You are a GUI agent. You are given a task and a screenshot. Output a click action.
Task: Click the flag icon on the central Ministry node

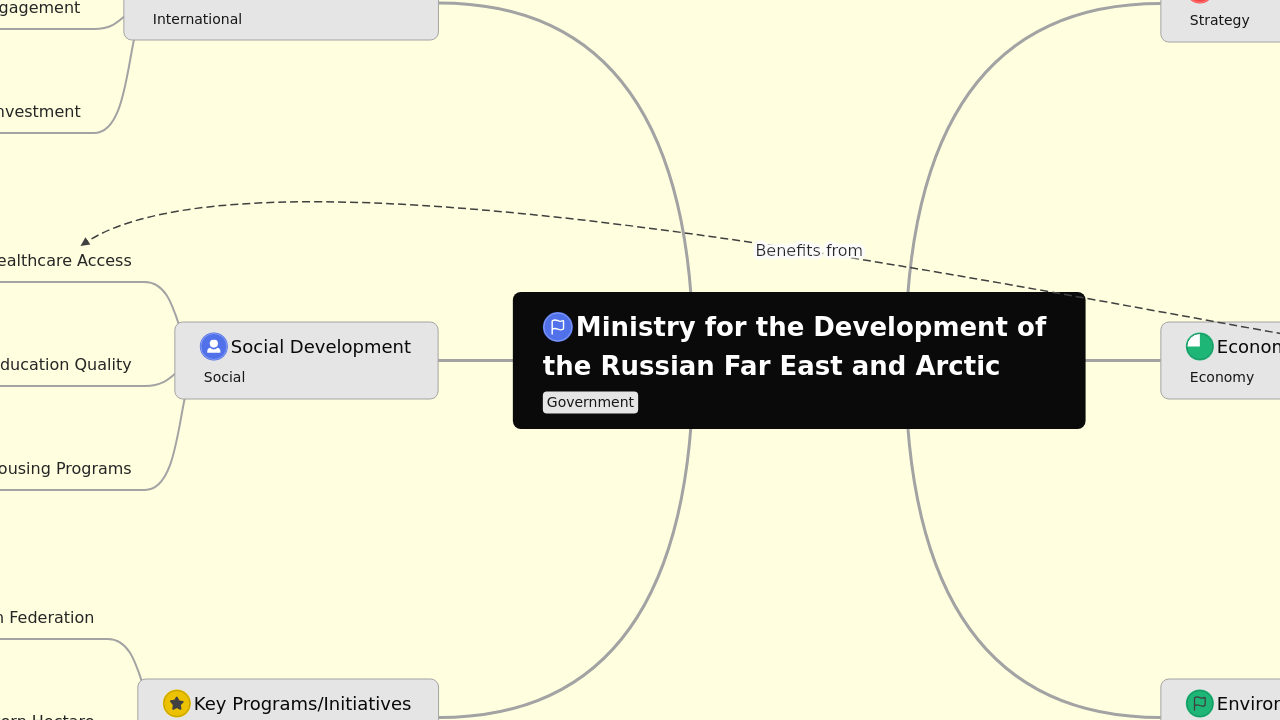click(558, 327)
